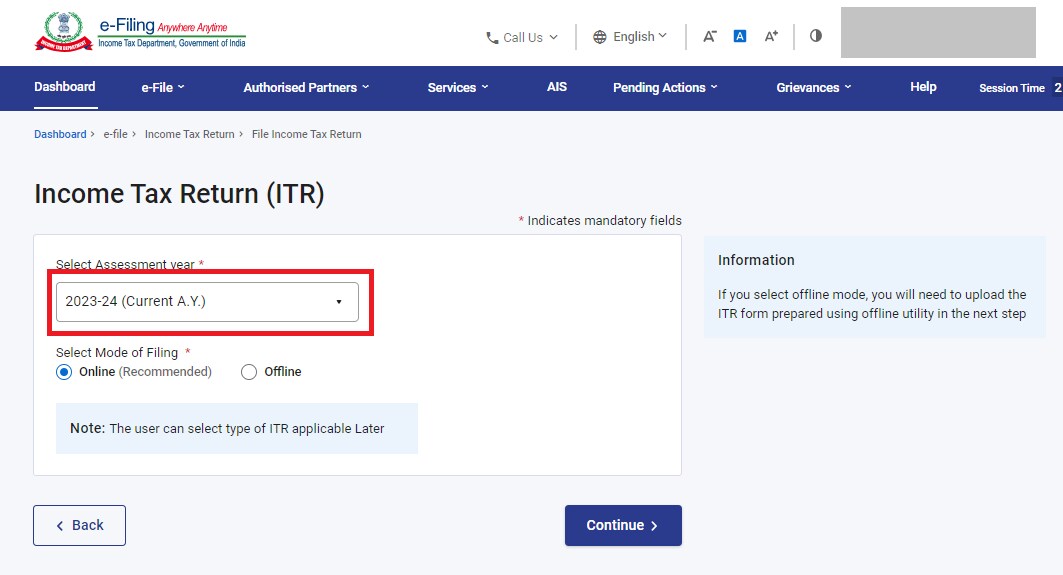Open the Authorised Partners menu
The image size is (1063, 575).
coord(306,88)
